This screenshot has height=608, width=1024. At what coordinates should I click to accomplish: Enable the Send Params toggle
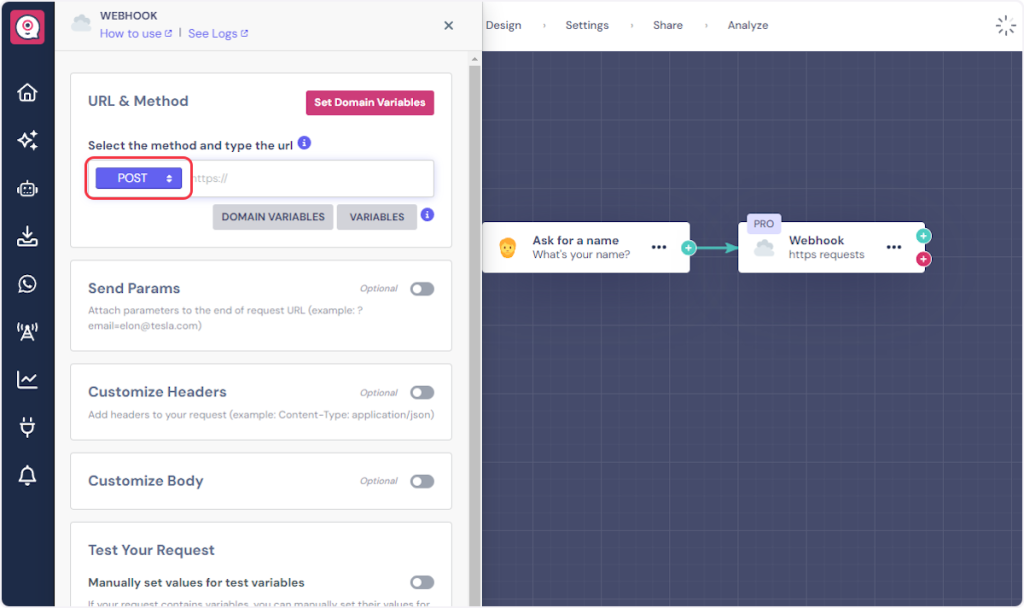pos(422,289)
